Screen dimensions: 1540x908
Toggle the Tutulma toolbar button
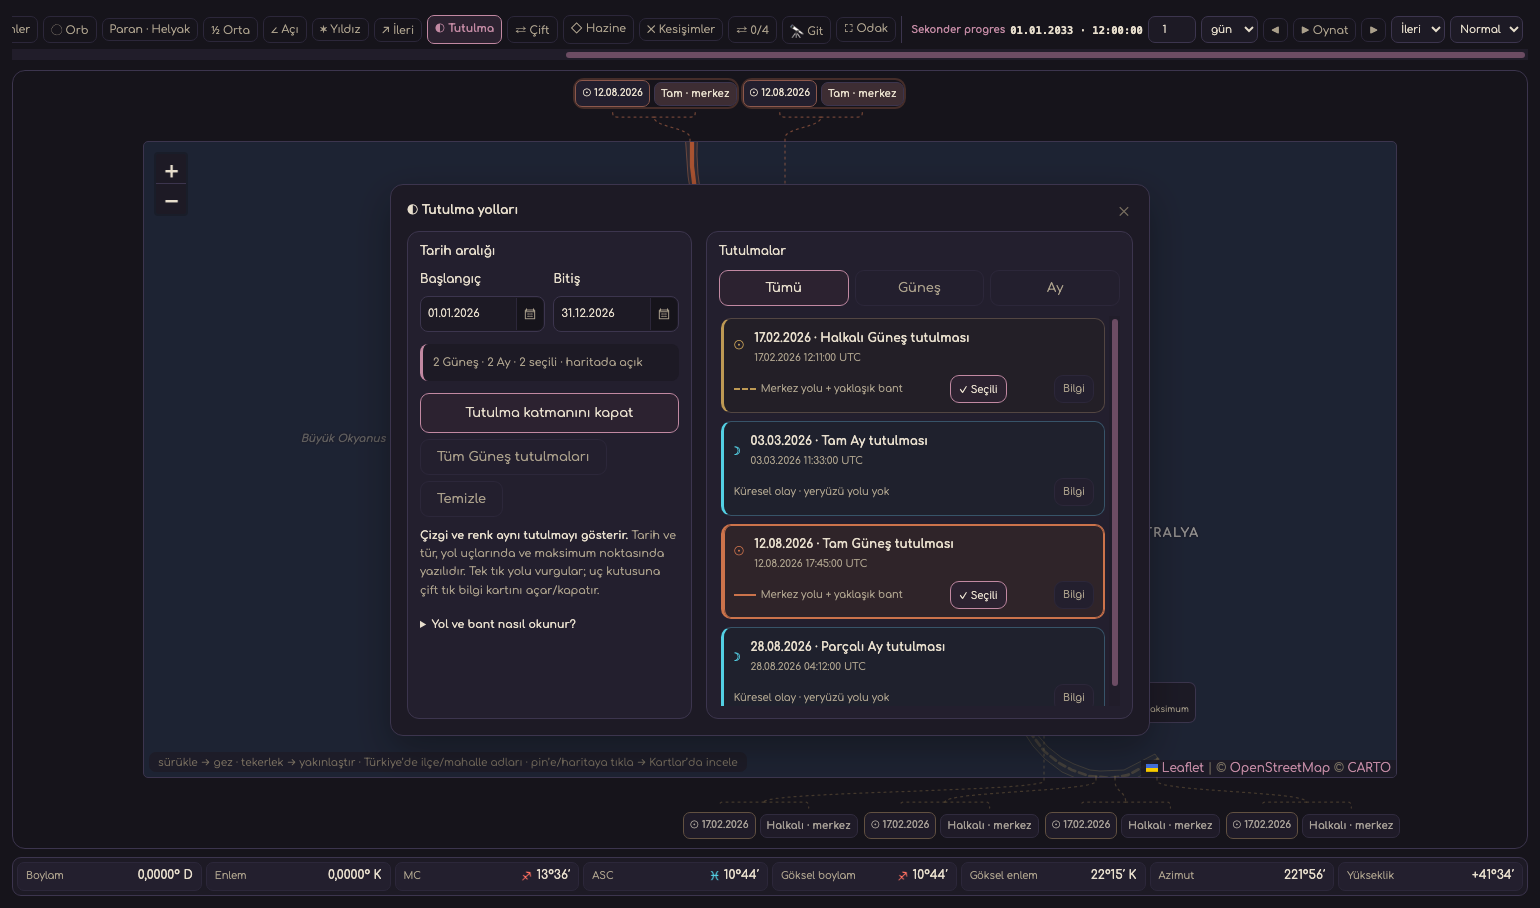coord(464,29)
